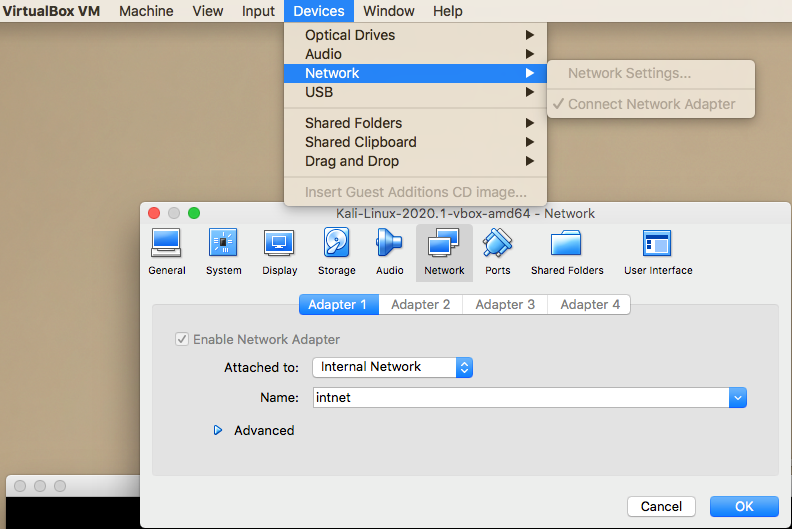Open the General settings section
The width and height of the screenshot is (792, 529).
[x=167, y=252]
